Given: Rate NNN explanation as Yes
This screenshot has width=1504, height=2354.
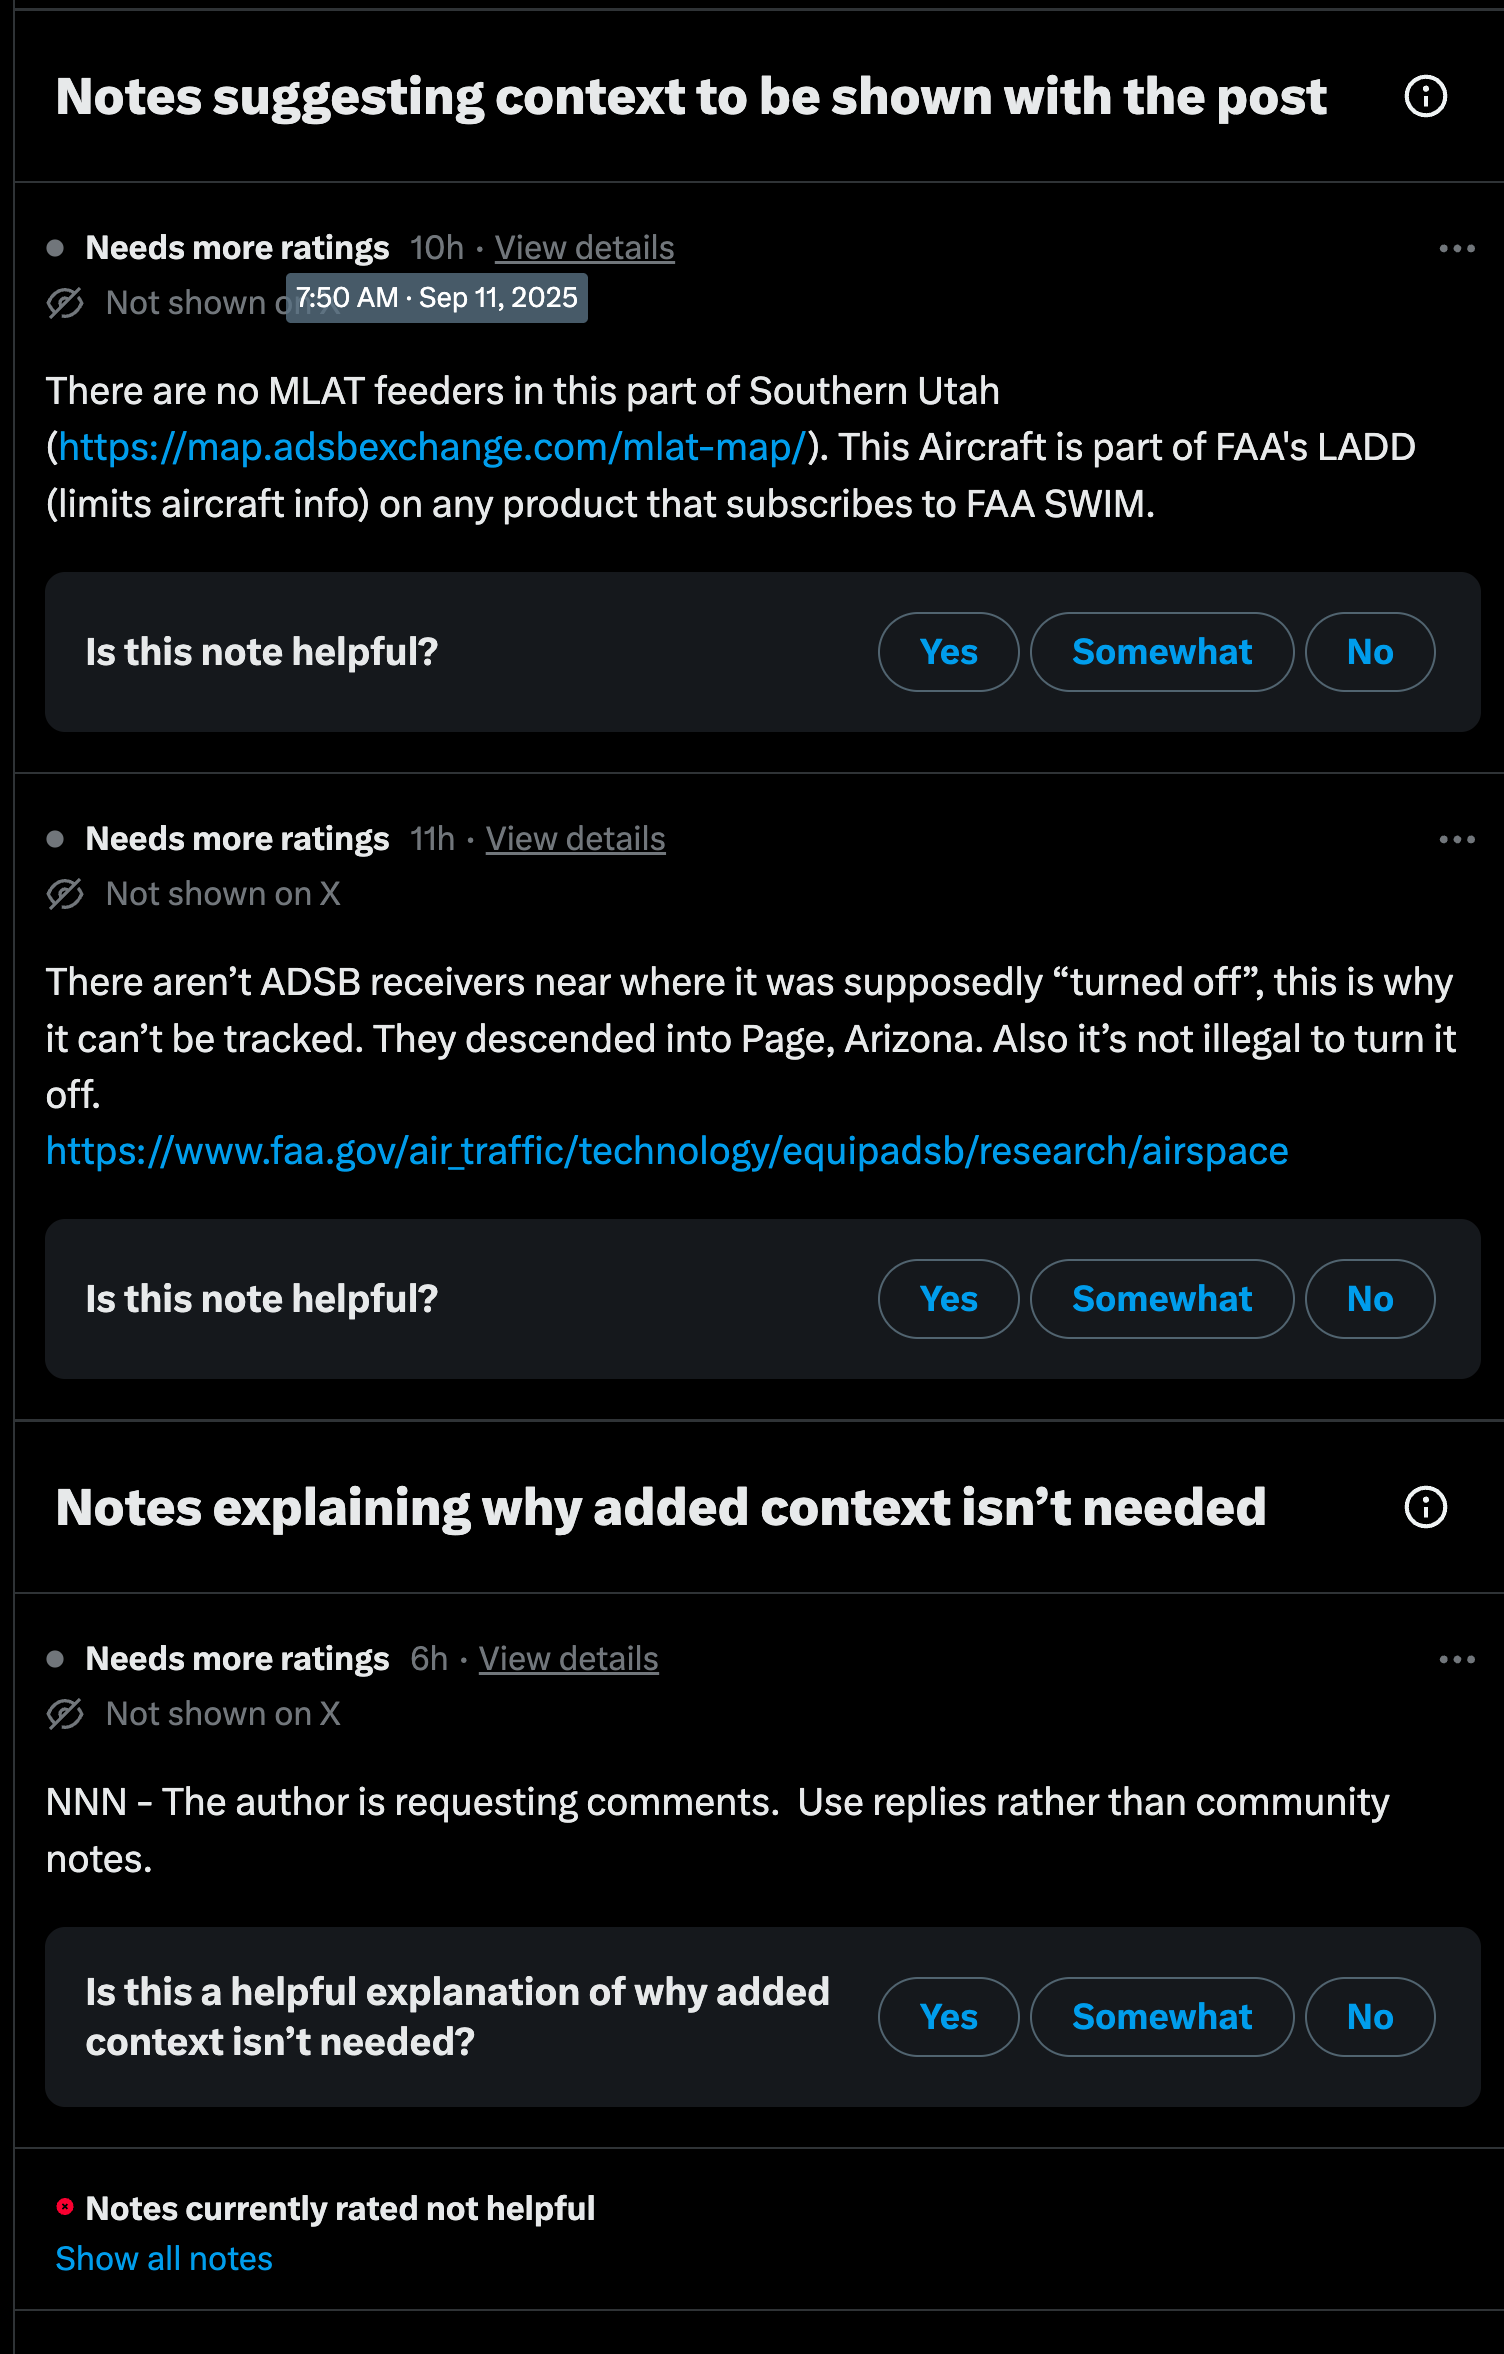Looking at the screenshot, I should coord(948,2017).
